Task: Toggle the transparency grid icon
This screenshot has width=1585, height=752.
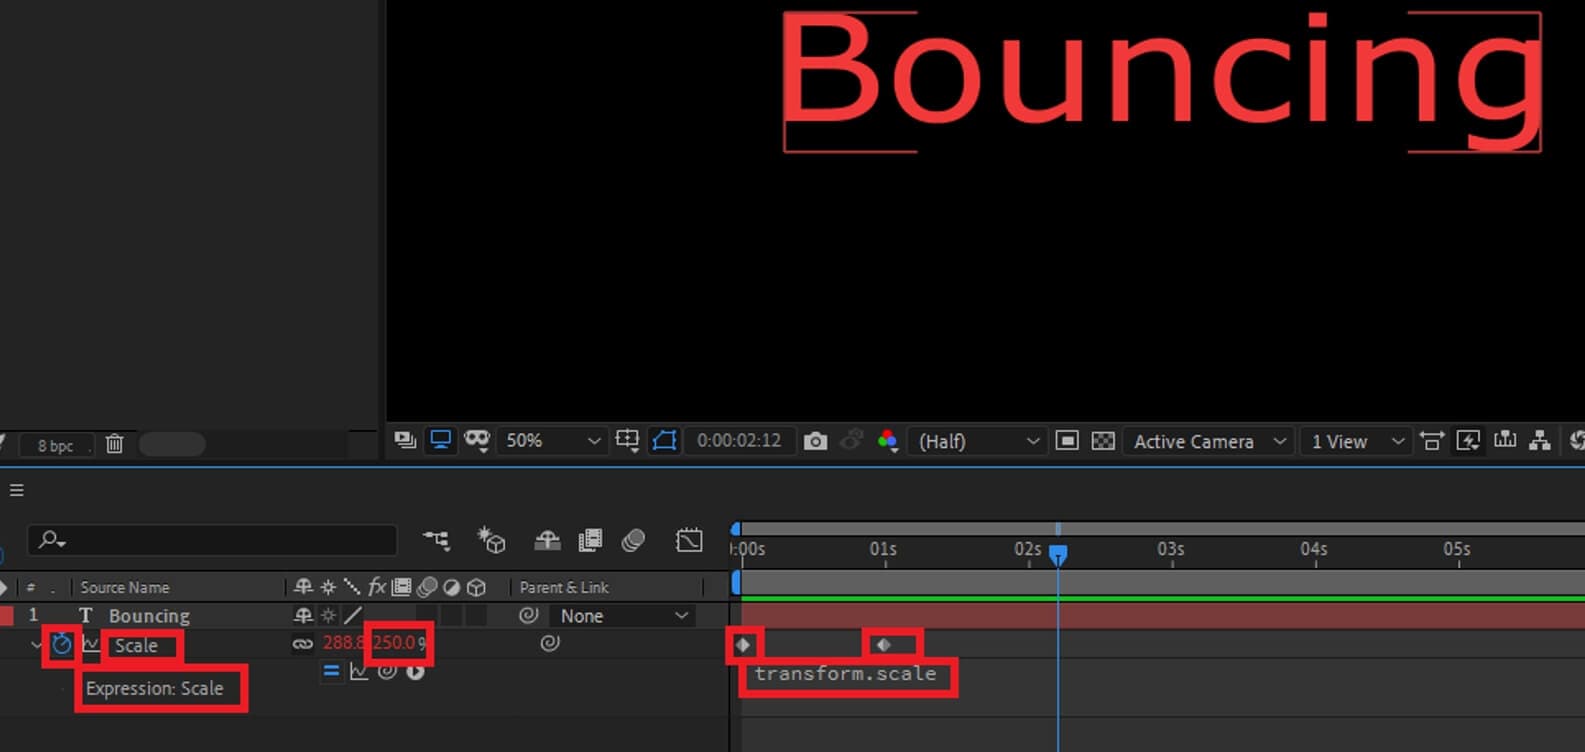Action: click(1103, 441)
